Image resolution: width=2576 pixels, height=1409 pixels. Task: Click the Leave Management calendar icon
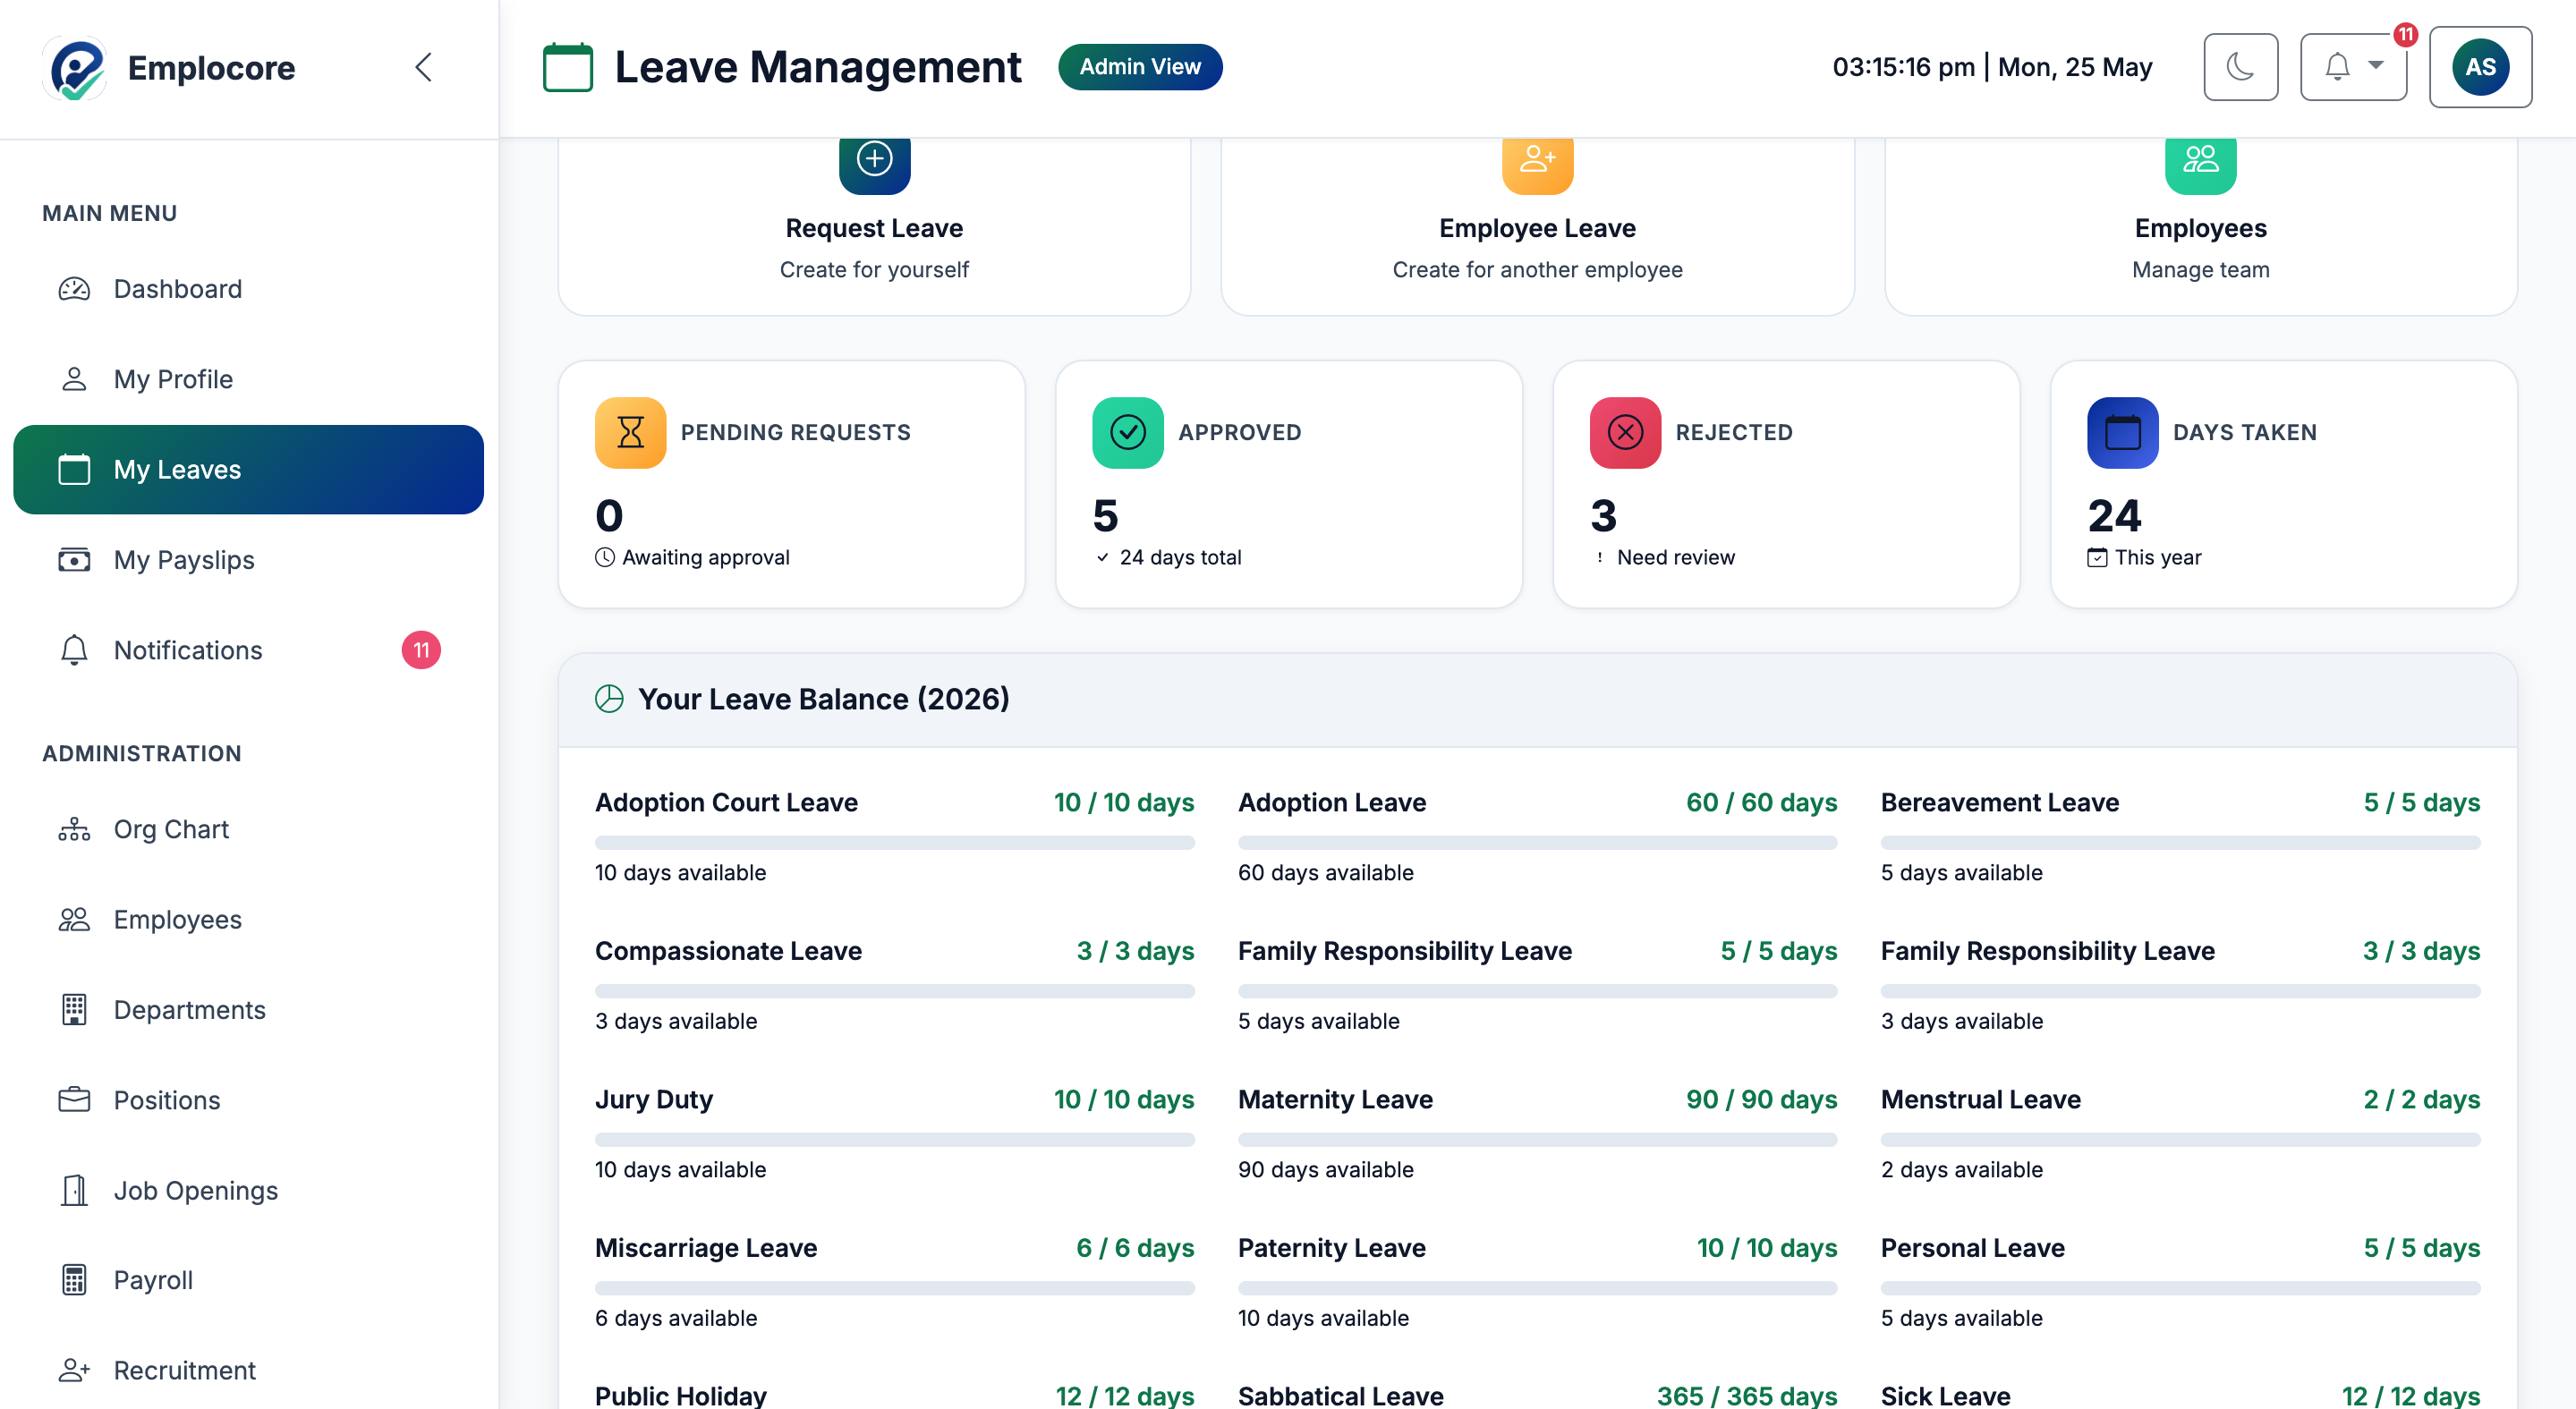coord(567,67)
